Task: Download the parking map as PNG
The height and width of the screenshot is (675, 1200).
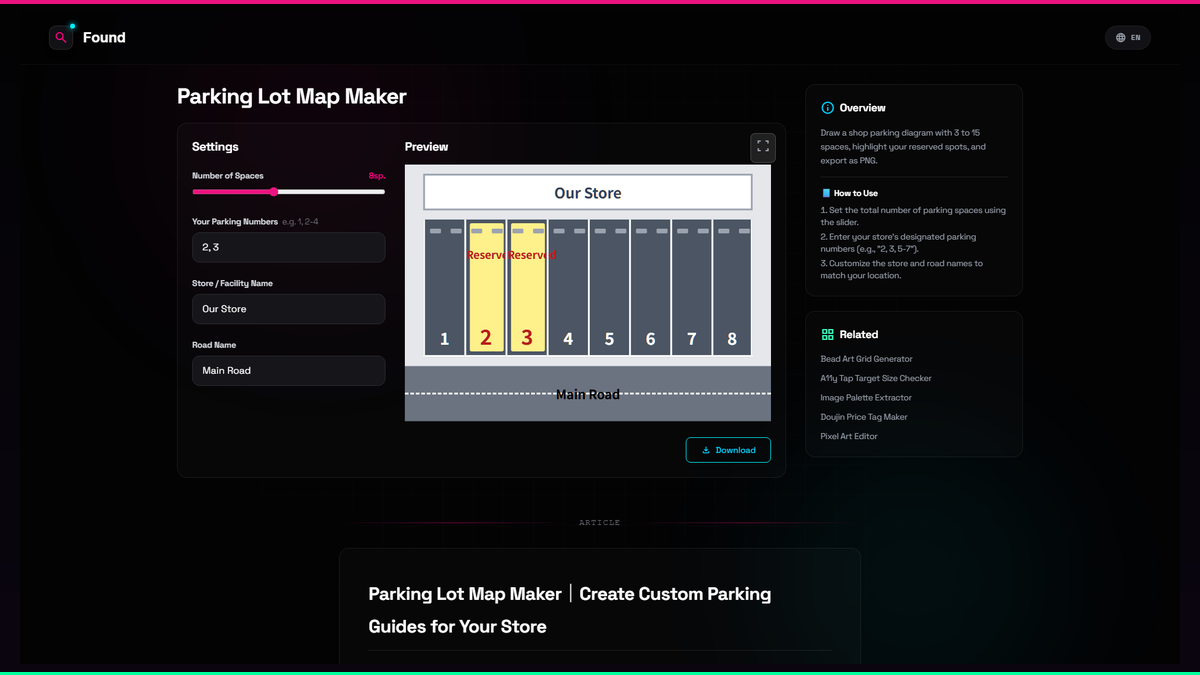Action: pos(728,450)
